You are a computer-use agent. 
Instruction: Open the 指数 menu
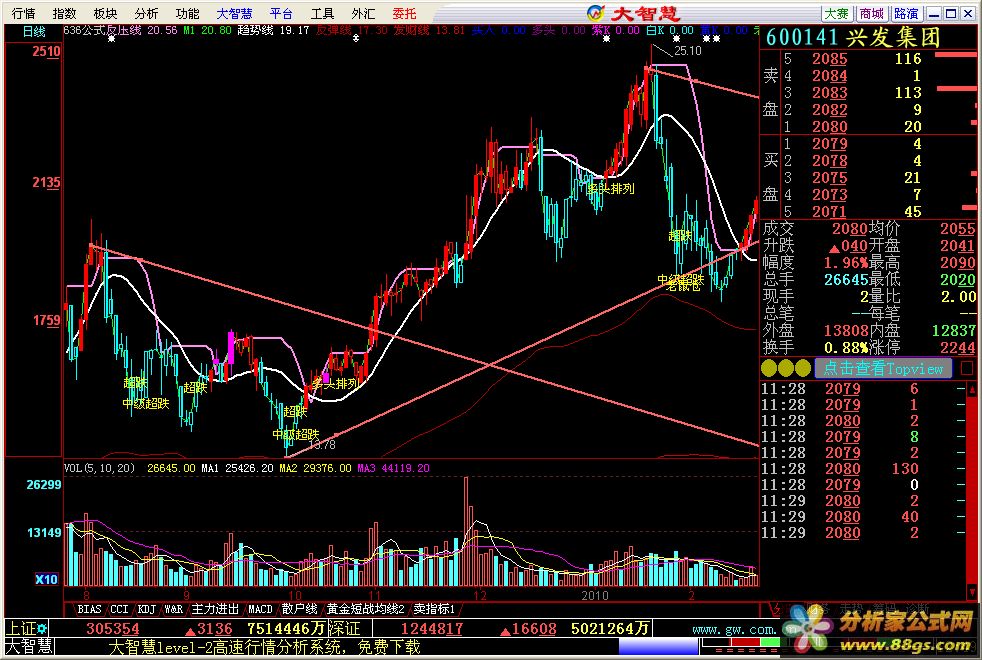point(64,13)
